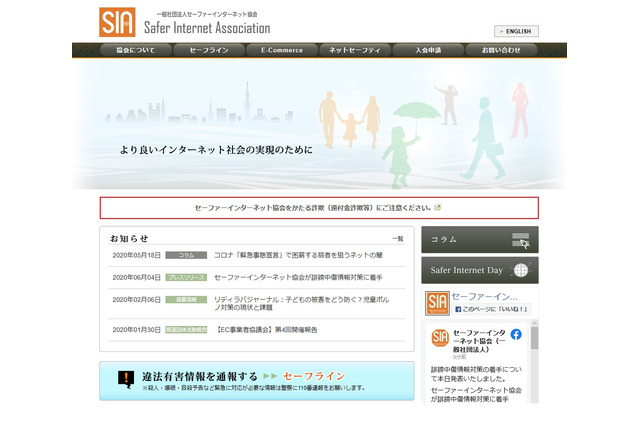Open the 一覧 news list link
640x426 pixels.
click(398, 239)
